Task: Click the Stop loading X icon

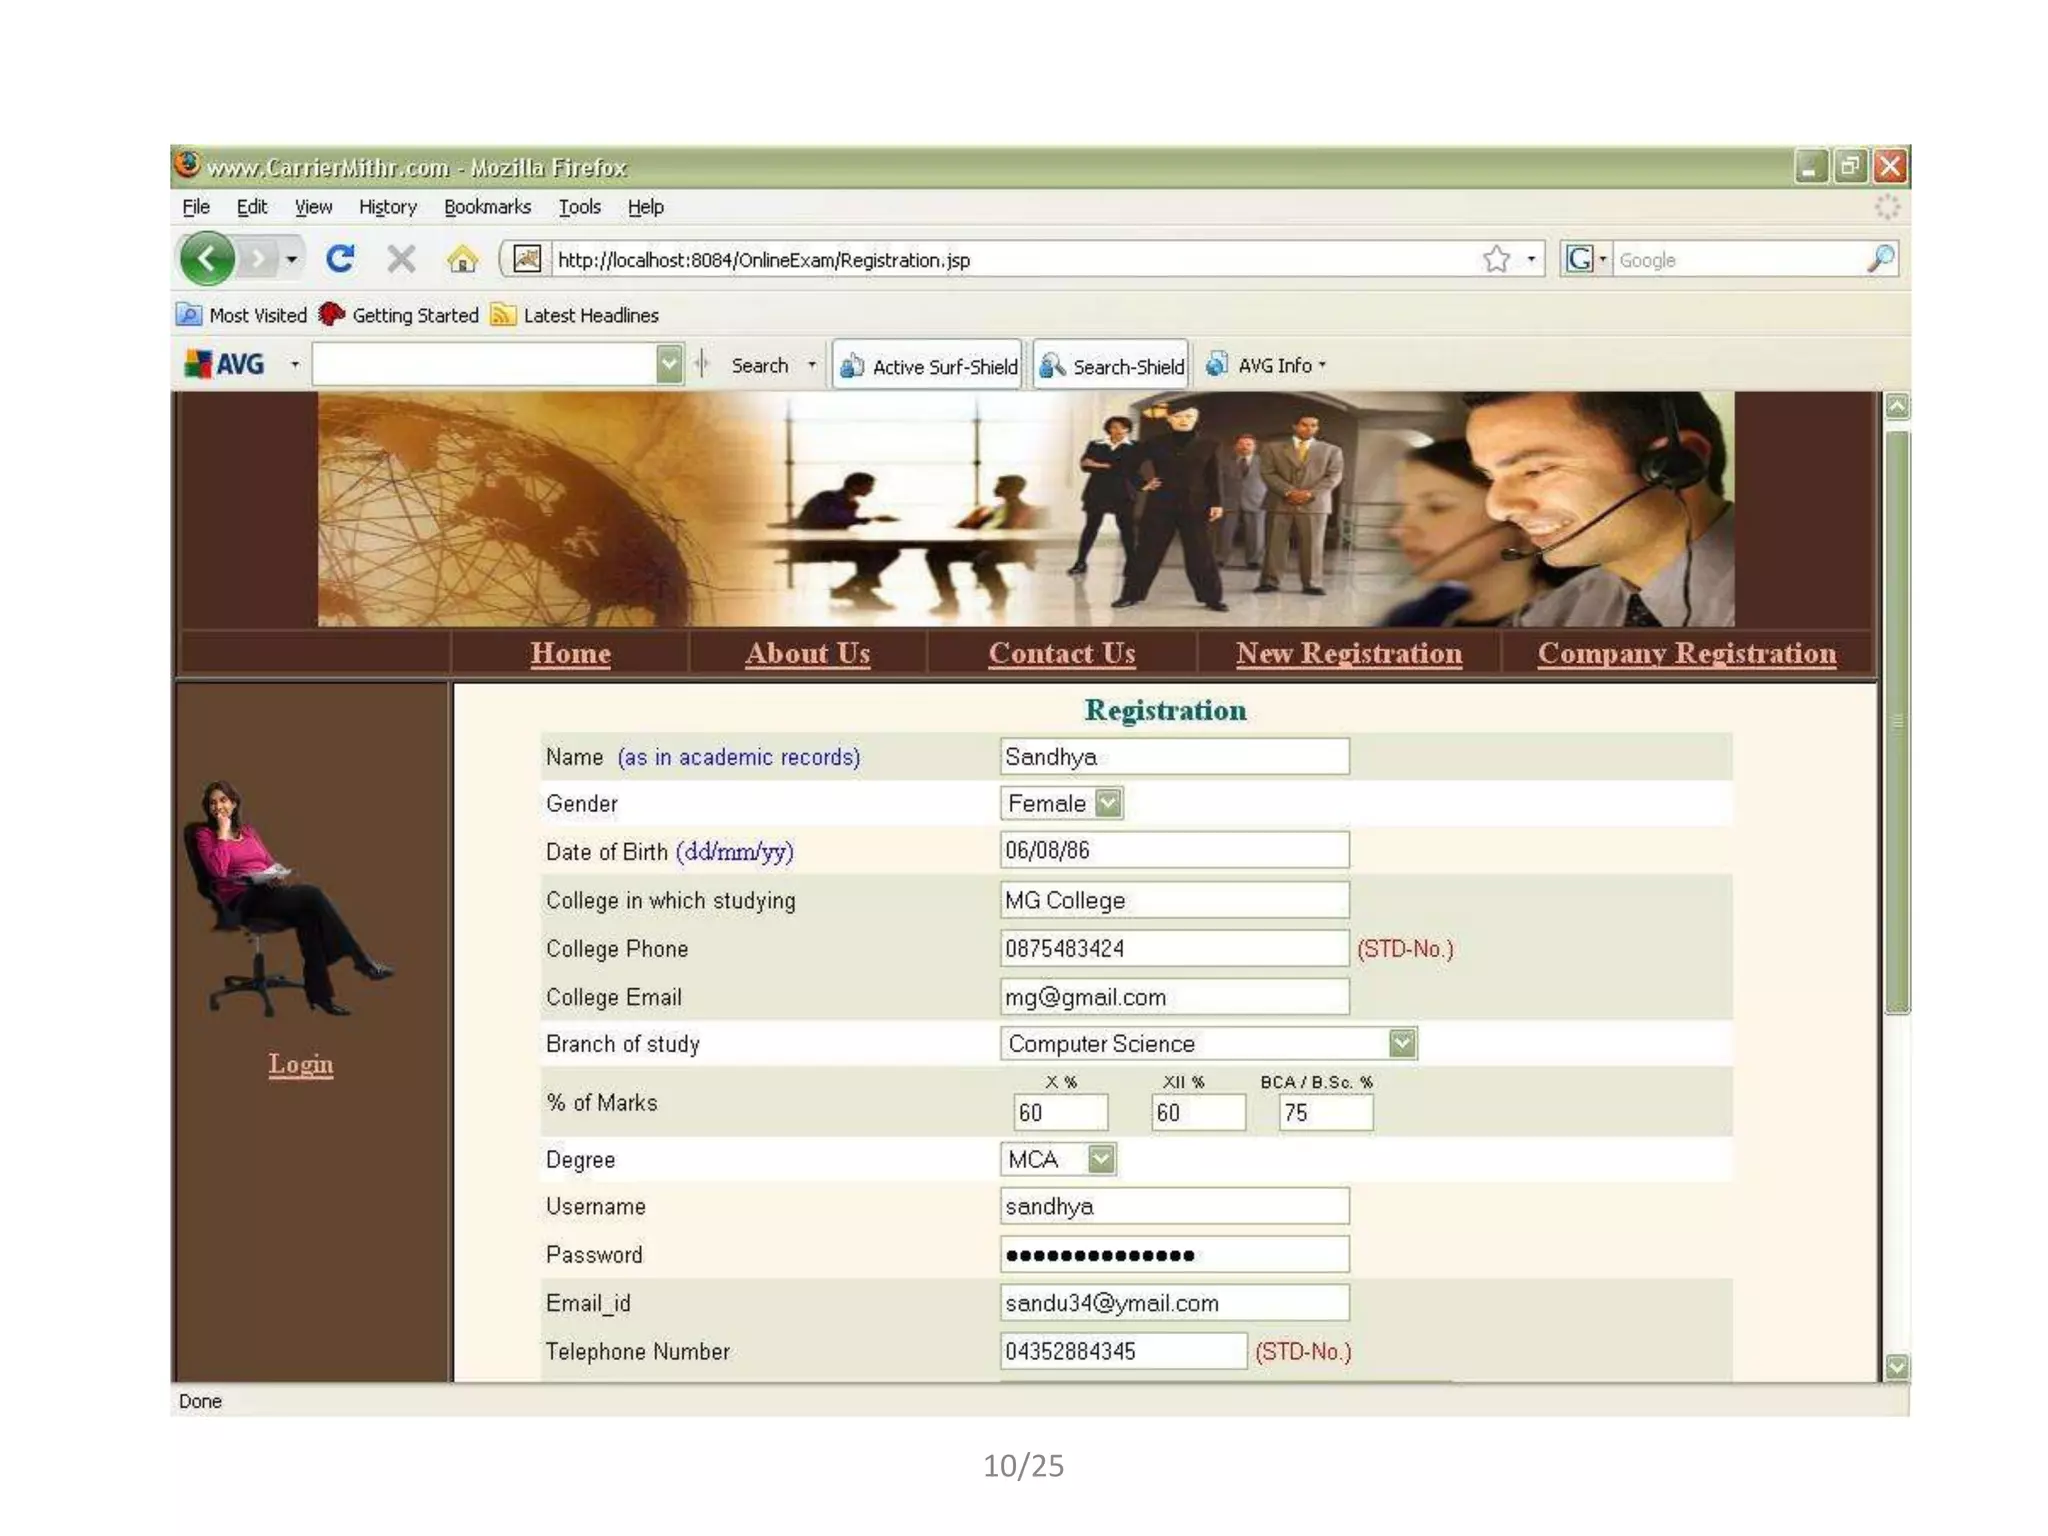Action: point(401,259)
